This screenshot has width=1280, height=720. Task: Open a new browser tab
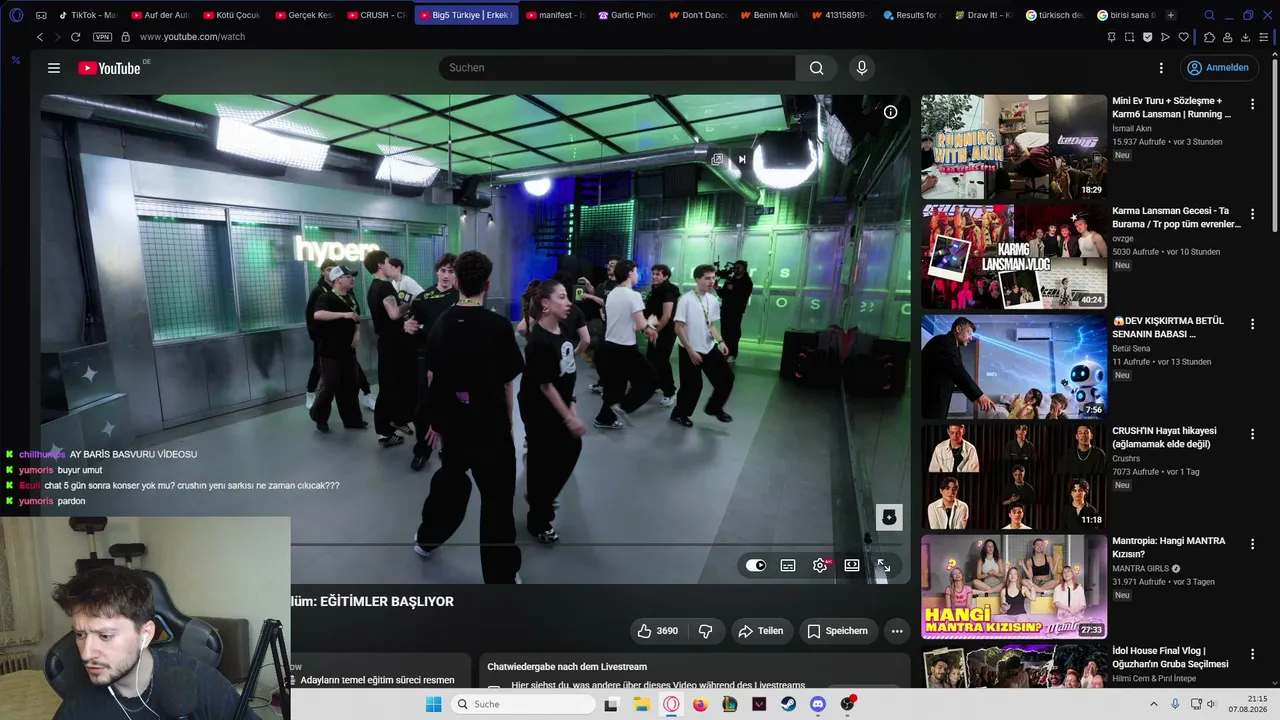[1171, 15]
